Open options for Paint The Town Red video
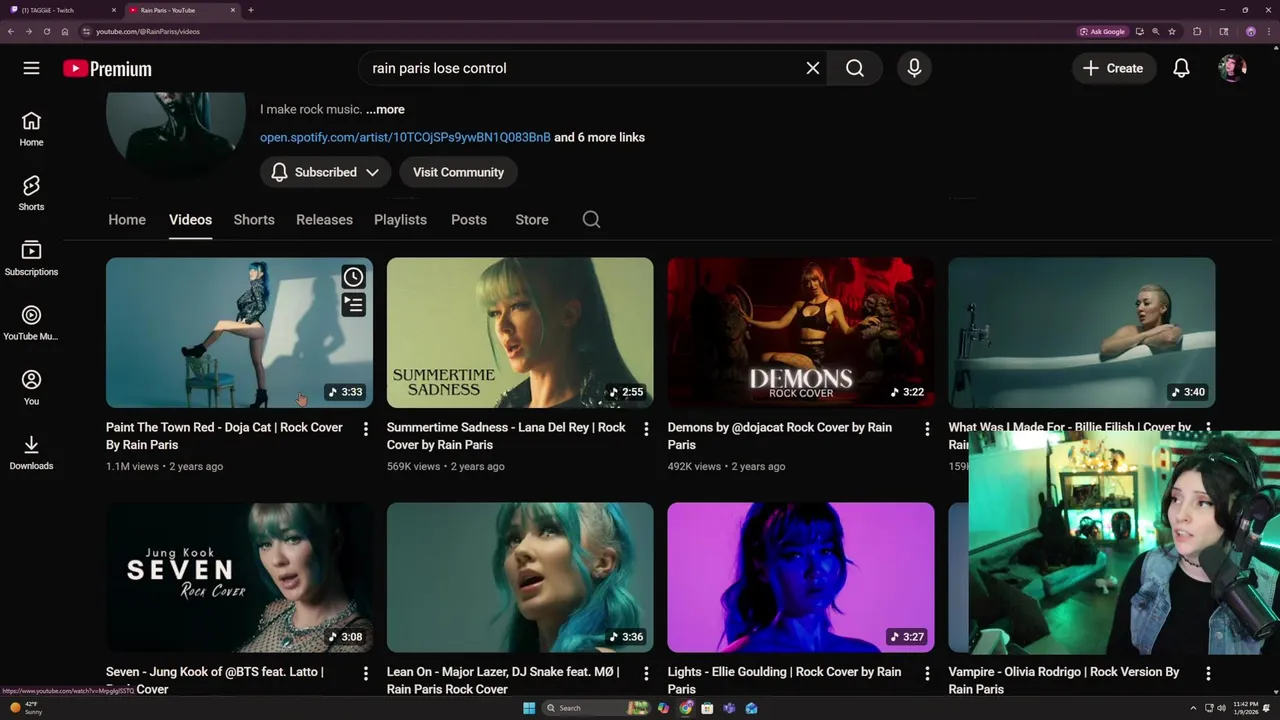 tap(365, 429)
